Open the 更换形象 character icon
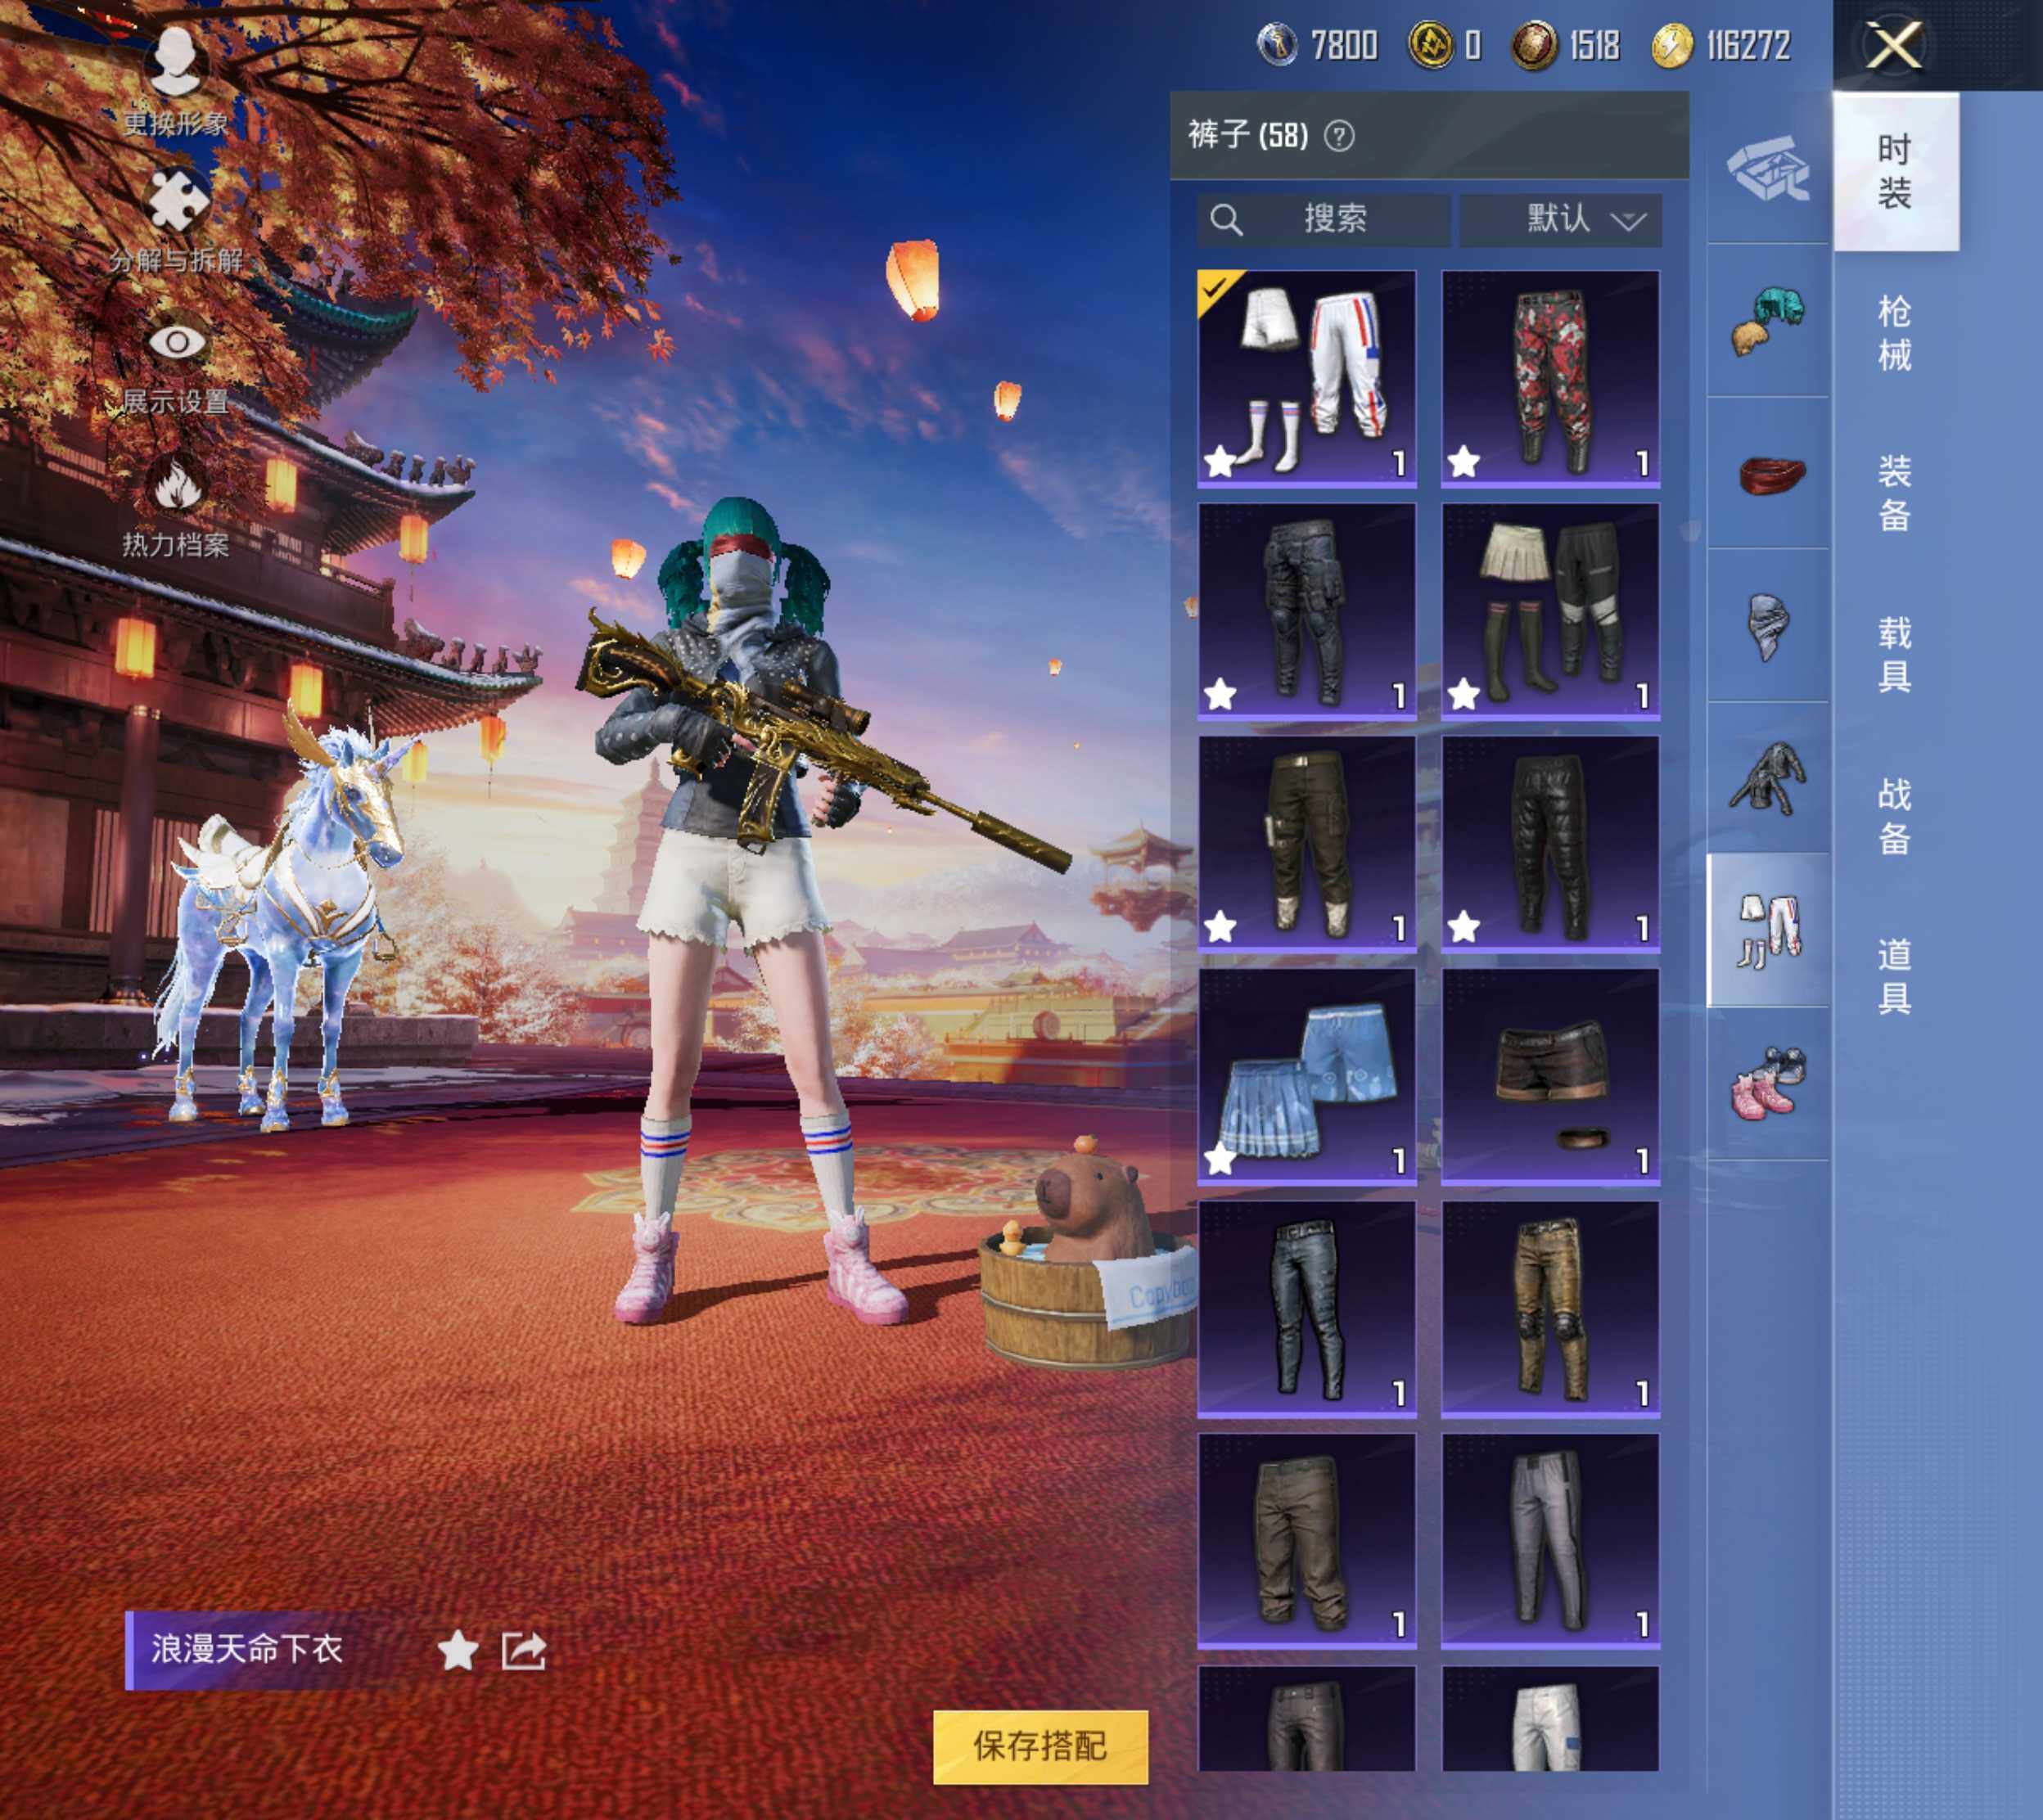 tap(176, 62)
